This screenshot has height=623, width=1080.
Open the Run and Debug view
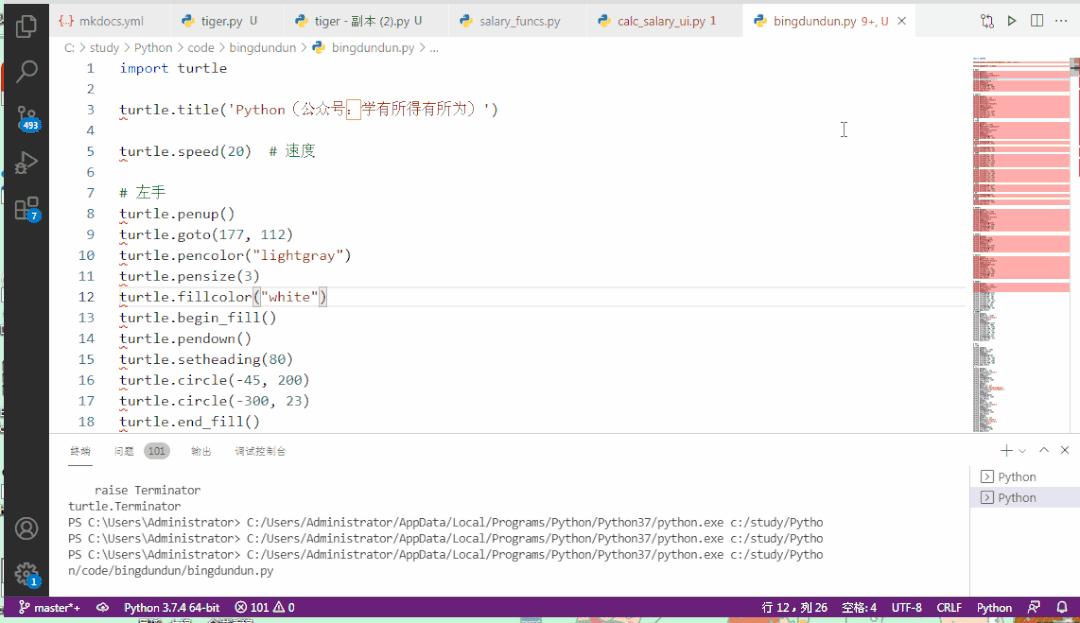(26, 163)
